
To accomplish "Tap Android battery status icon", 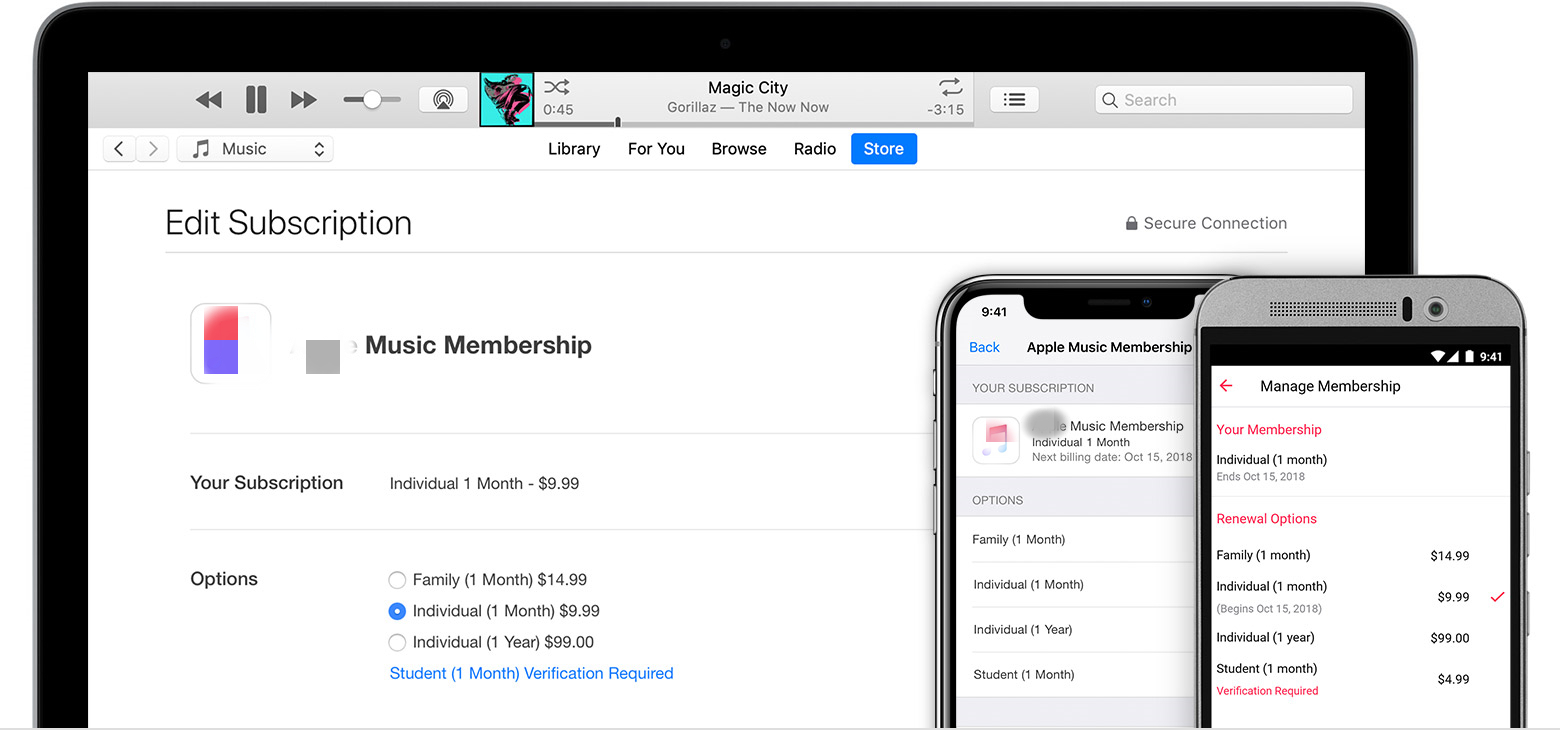I will coord(1469,356).
